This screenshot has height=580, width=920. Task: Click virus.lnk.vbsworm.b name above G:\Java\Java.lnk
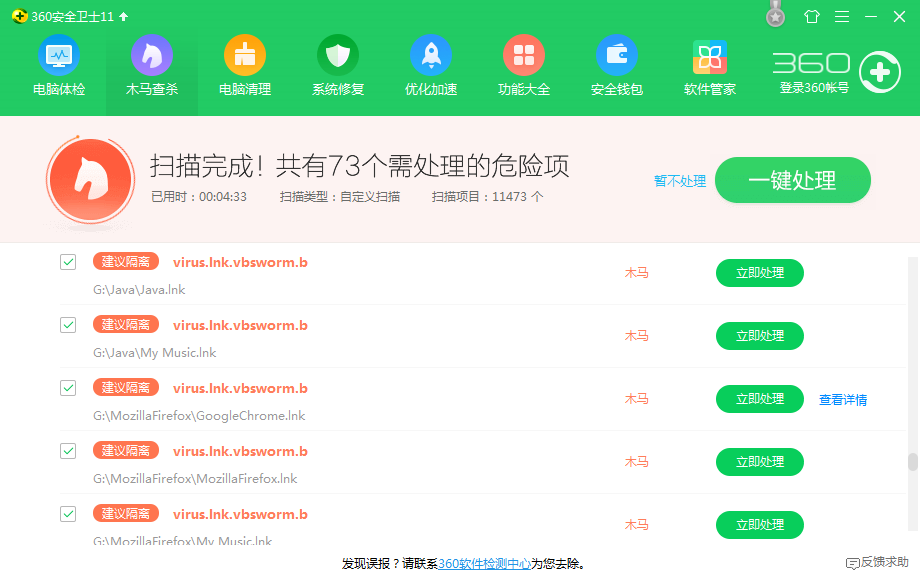point(240,262)
